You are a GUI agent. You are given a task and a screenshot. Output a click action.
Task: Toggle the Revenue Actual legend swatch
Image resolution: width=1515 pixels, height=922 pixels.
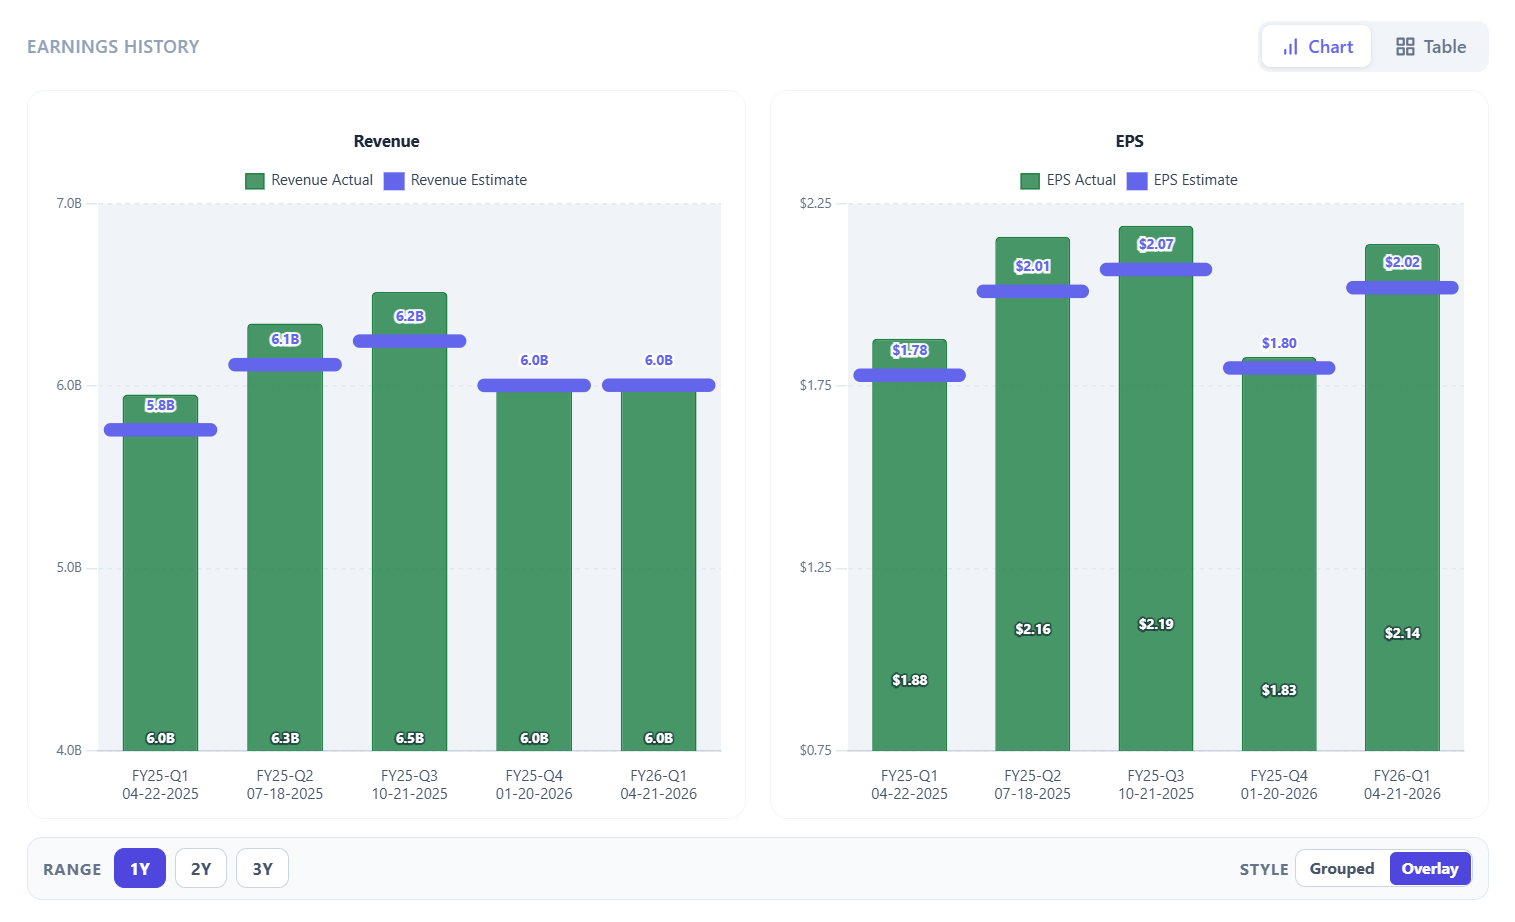pyautogui.click(x=255, y=181)
